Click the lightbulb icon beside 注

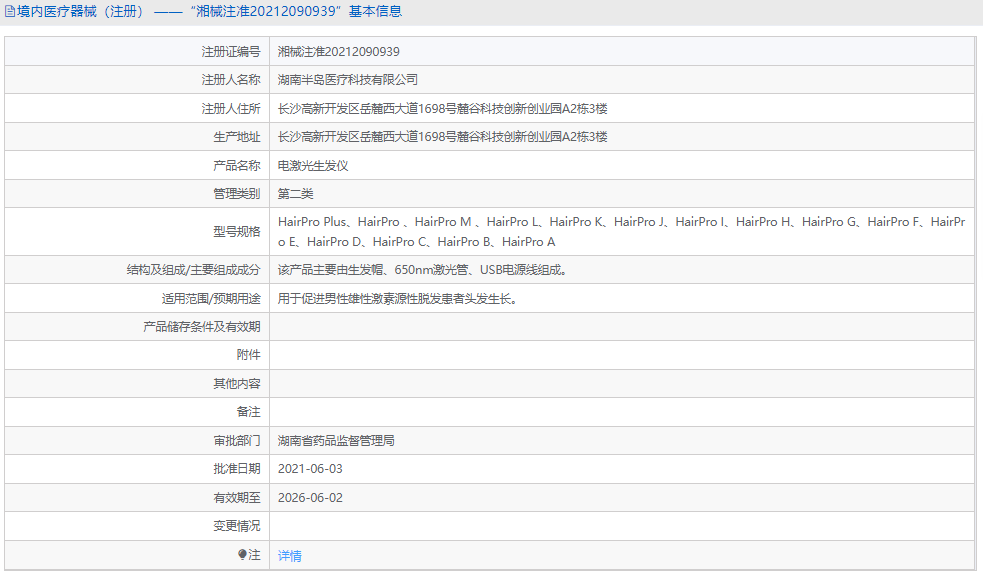242,555
